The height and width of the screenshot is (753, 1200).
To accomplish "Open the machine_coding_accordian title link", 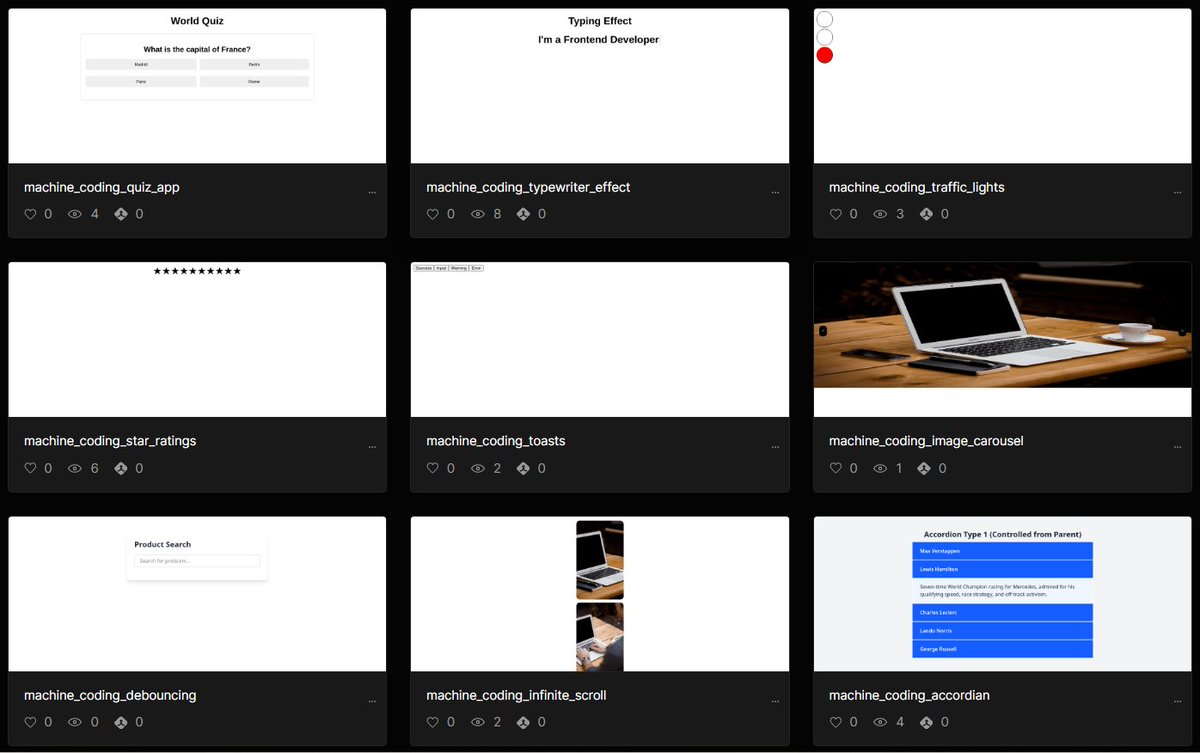I will pos(910,695).
